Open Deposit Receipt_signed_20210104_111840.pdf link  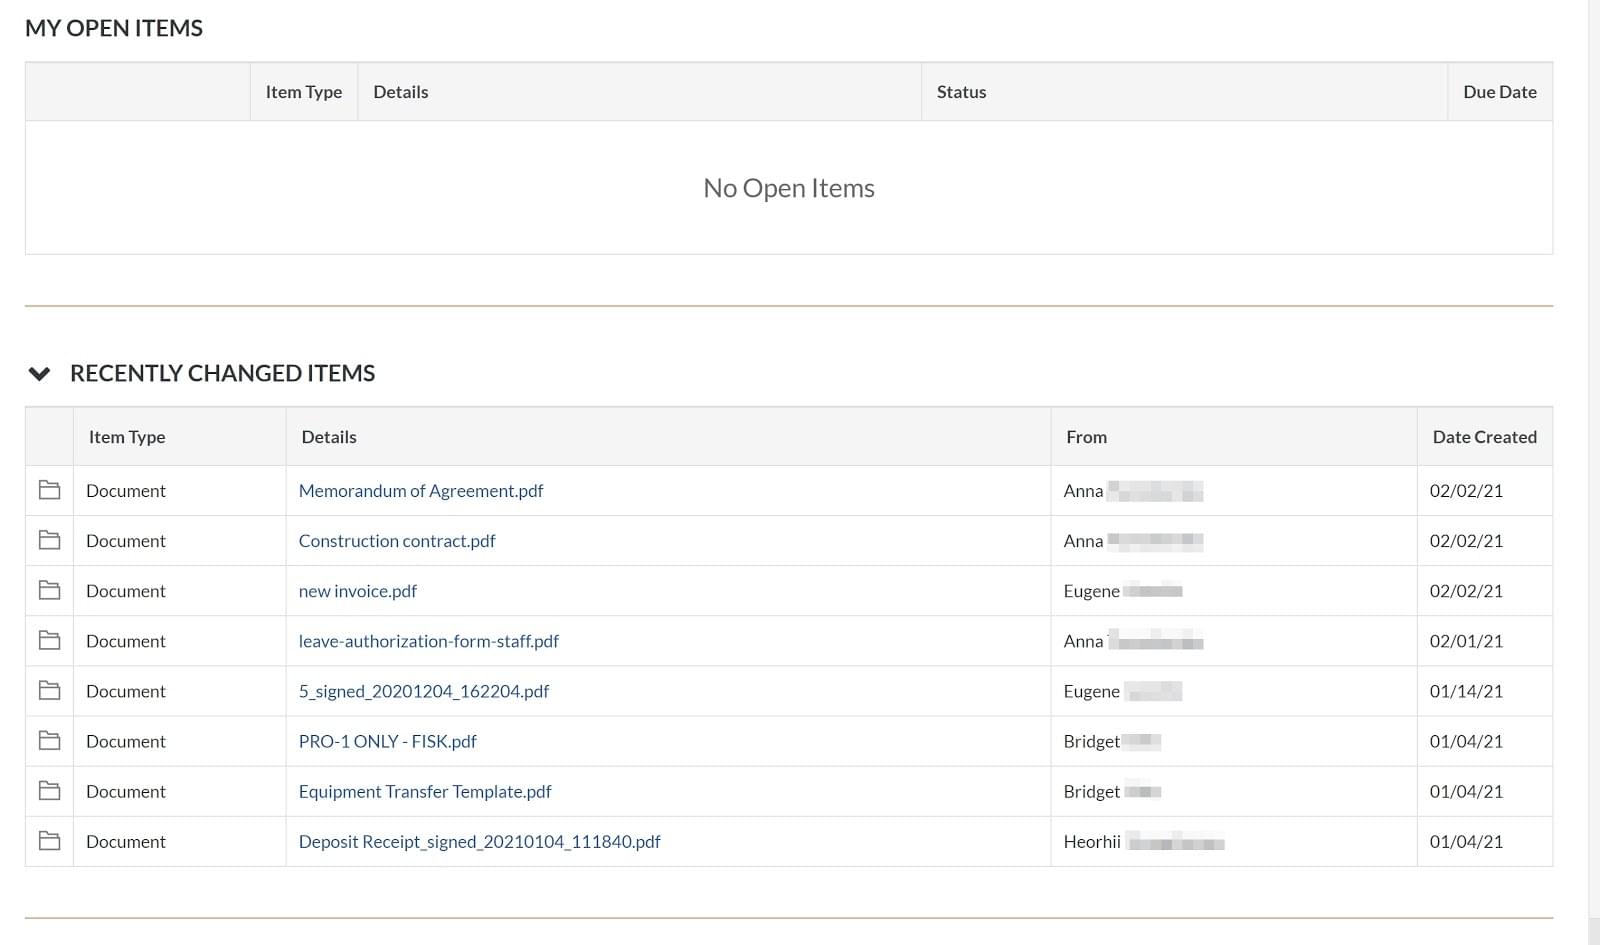click(x=480, y=842)
